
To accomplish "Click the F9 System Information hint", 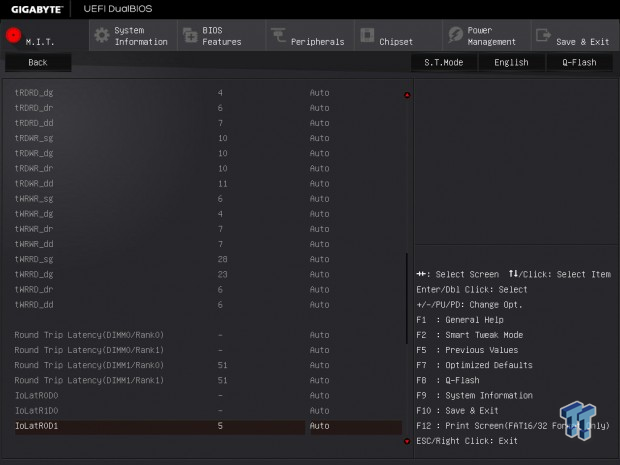I will 474,395.
